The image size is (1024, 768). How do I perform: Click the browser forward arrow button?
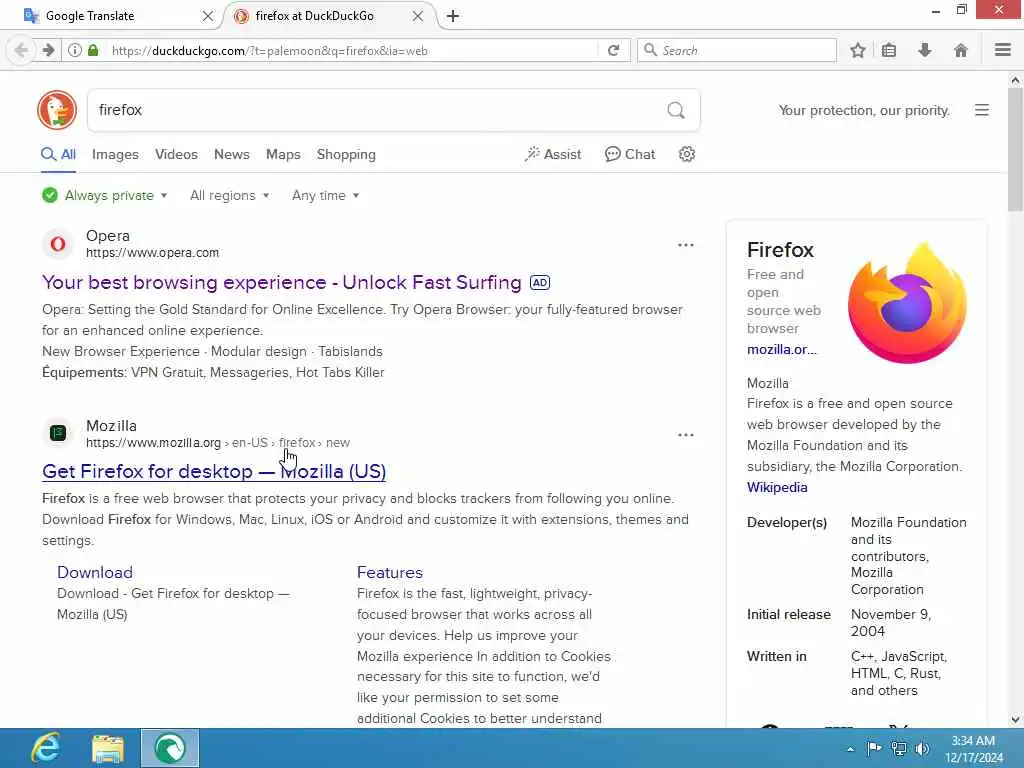click(48, 50)
